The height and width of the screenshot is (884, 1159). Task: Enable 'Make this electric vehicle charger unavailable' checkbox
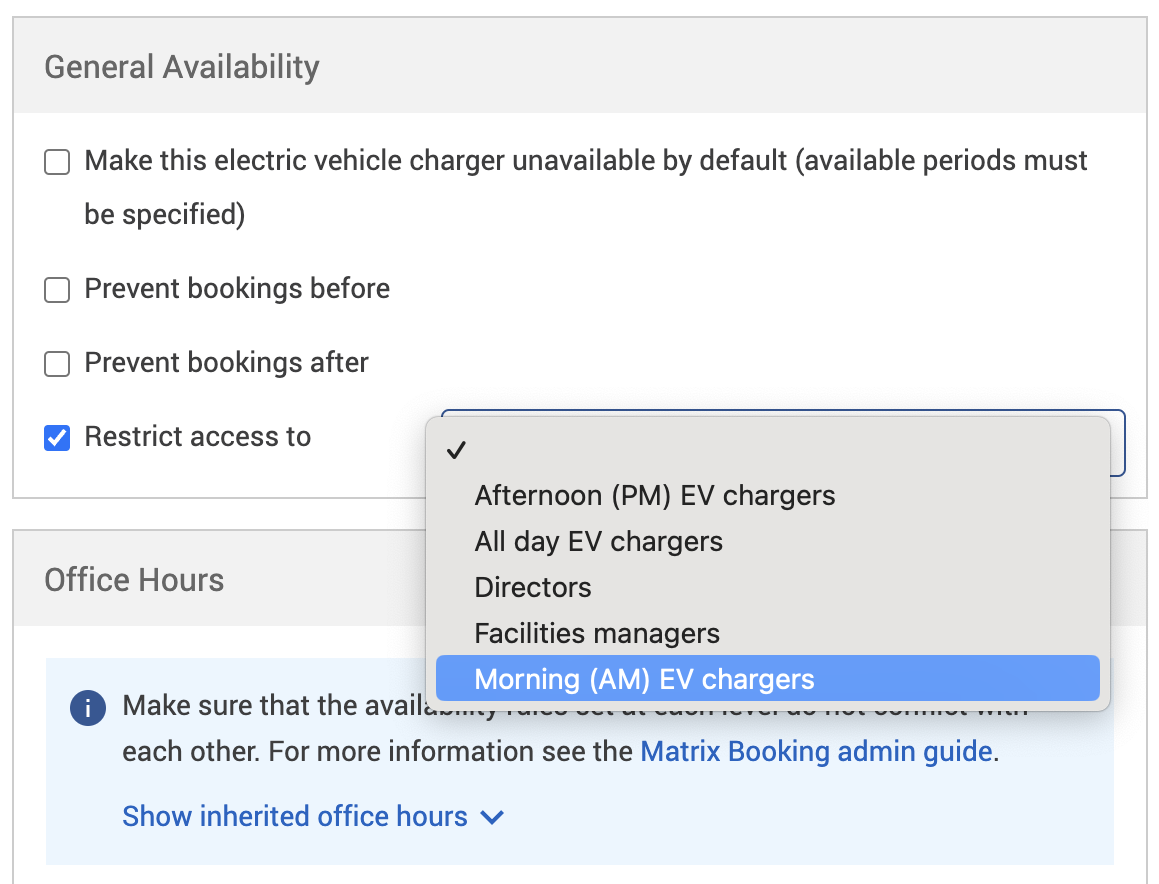(x=57, y=162)
